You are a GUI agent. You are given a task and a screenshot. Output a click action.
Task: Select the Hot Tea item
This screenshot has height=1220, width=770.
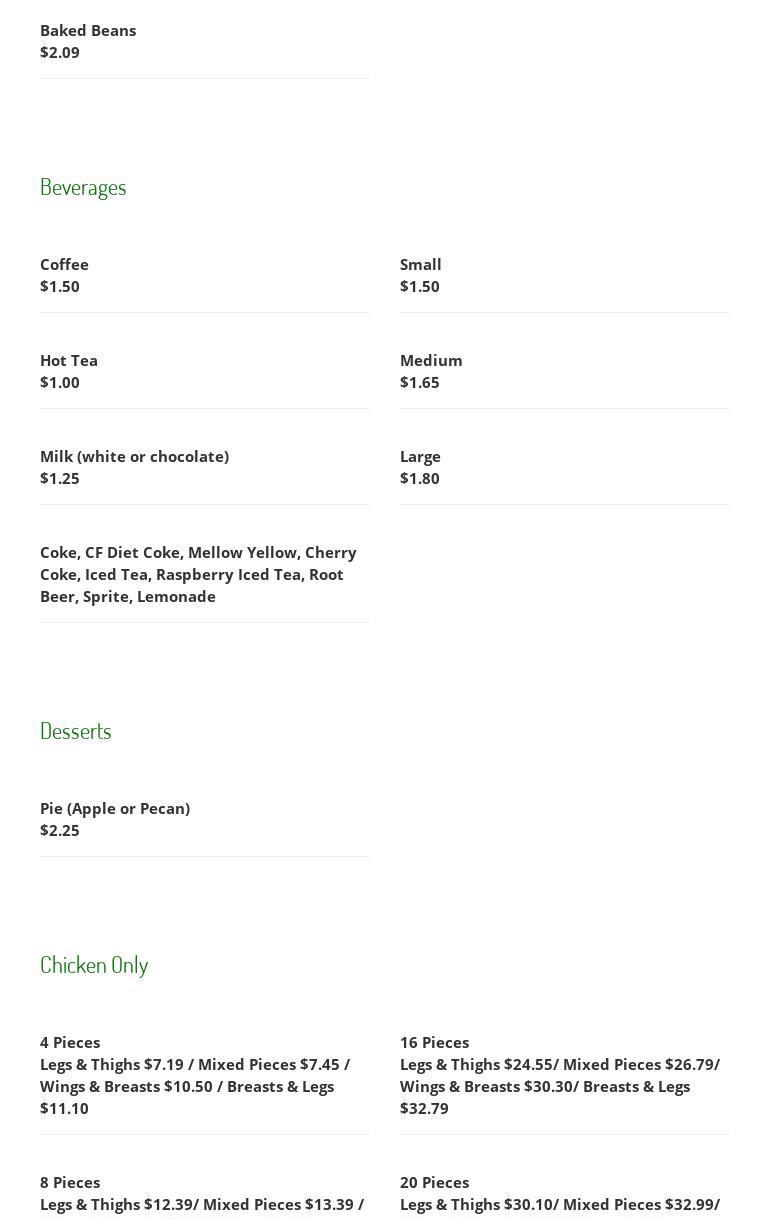[69, 361]
